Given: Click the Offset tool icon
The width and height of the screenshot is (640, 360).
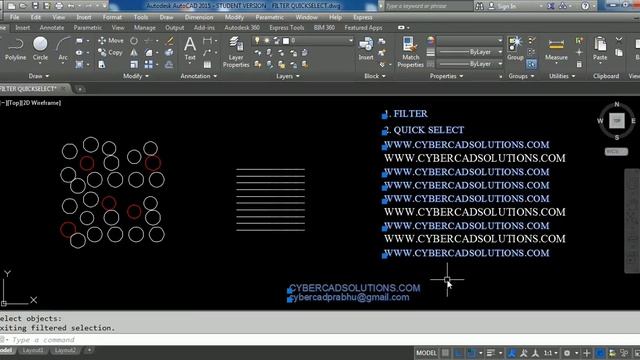Looking at the screenshot, I should pyautogui.click(x=169, y=64).
